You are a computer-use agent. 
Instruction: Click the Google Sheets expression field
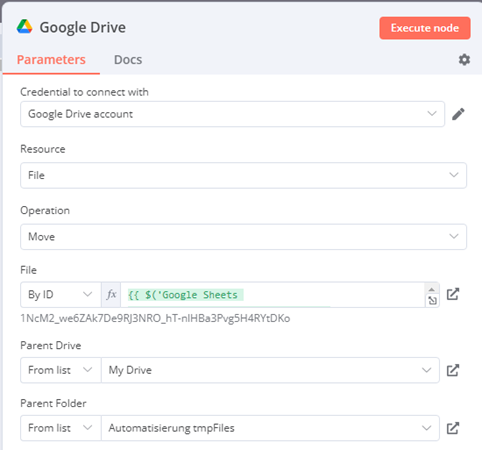[273, 295]
